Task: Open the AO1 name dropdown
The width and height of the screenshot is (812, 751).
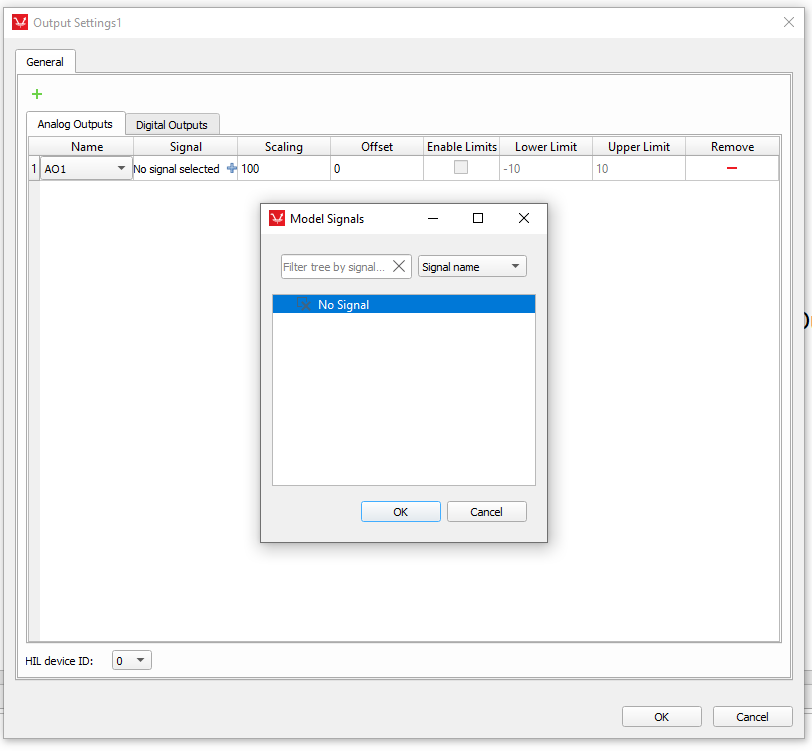Action: 121,169
